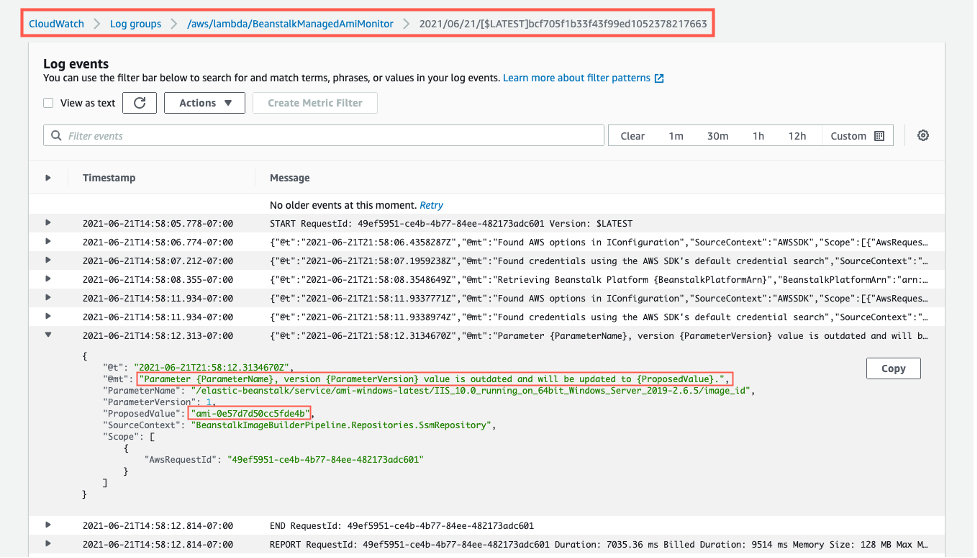Viewport: 977px width, 558px height.
Task: Expand the END RequestId log row
Action: click(48, 525)
